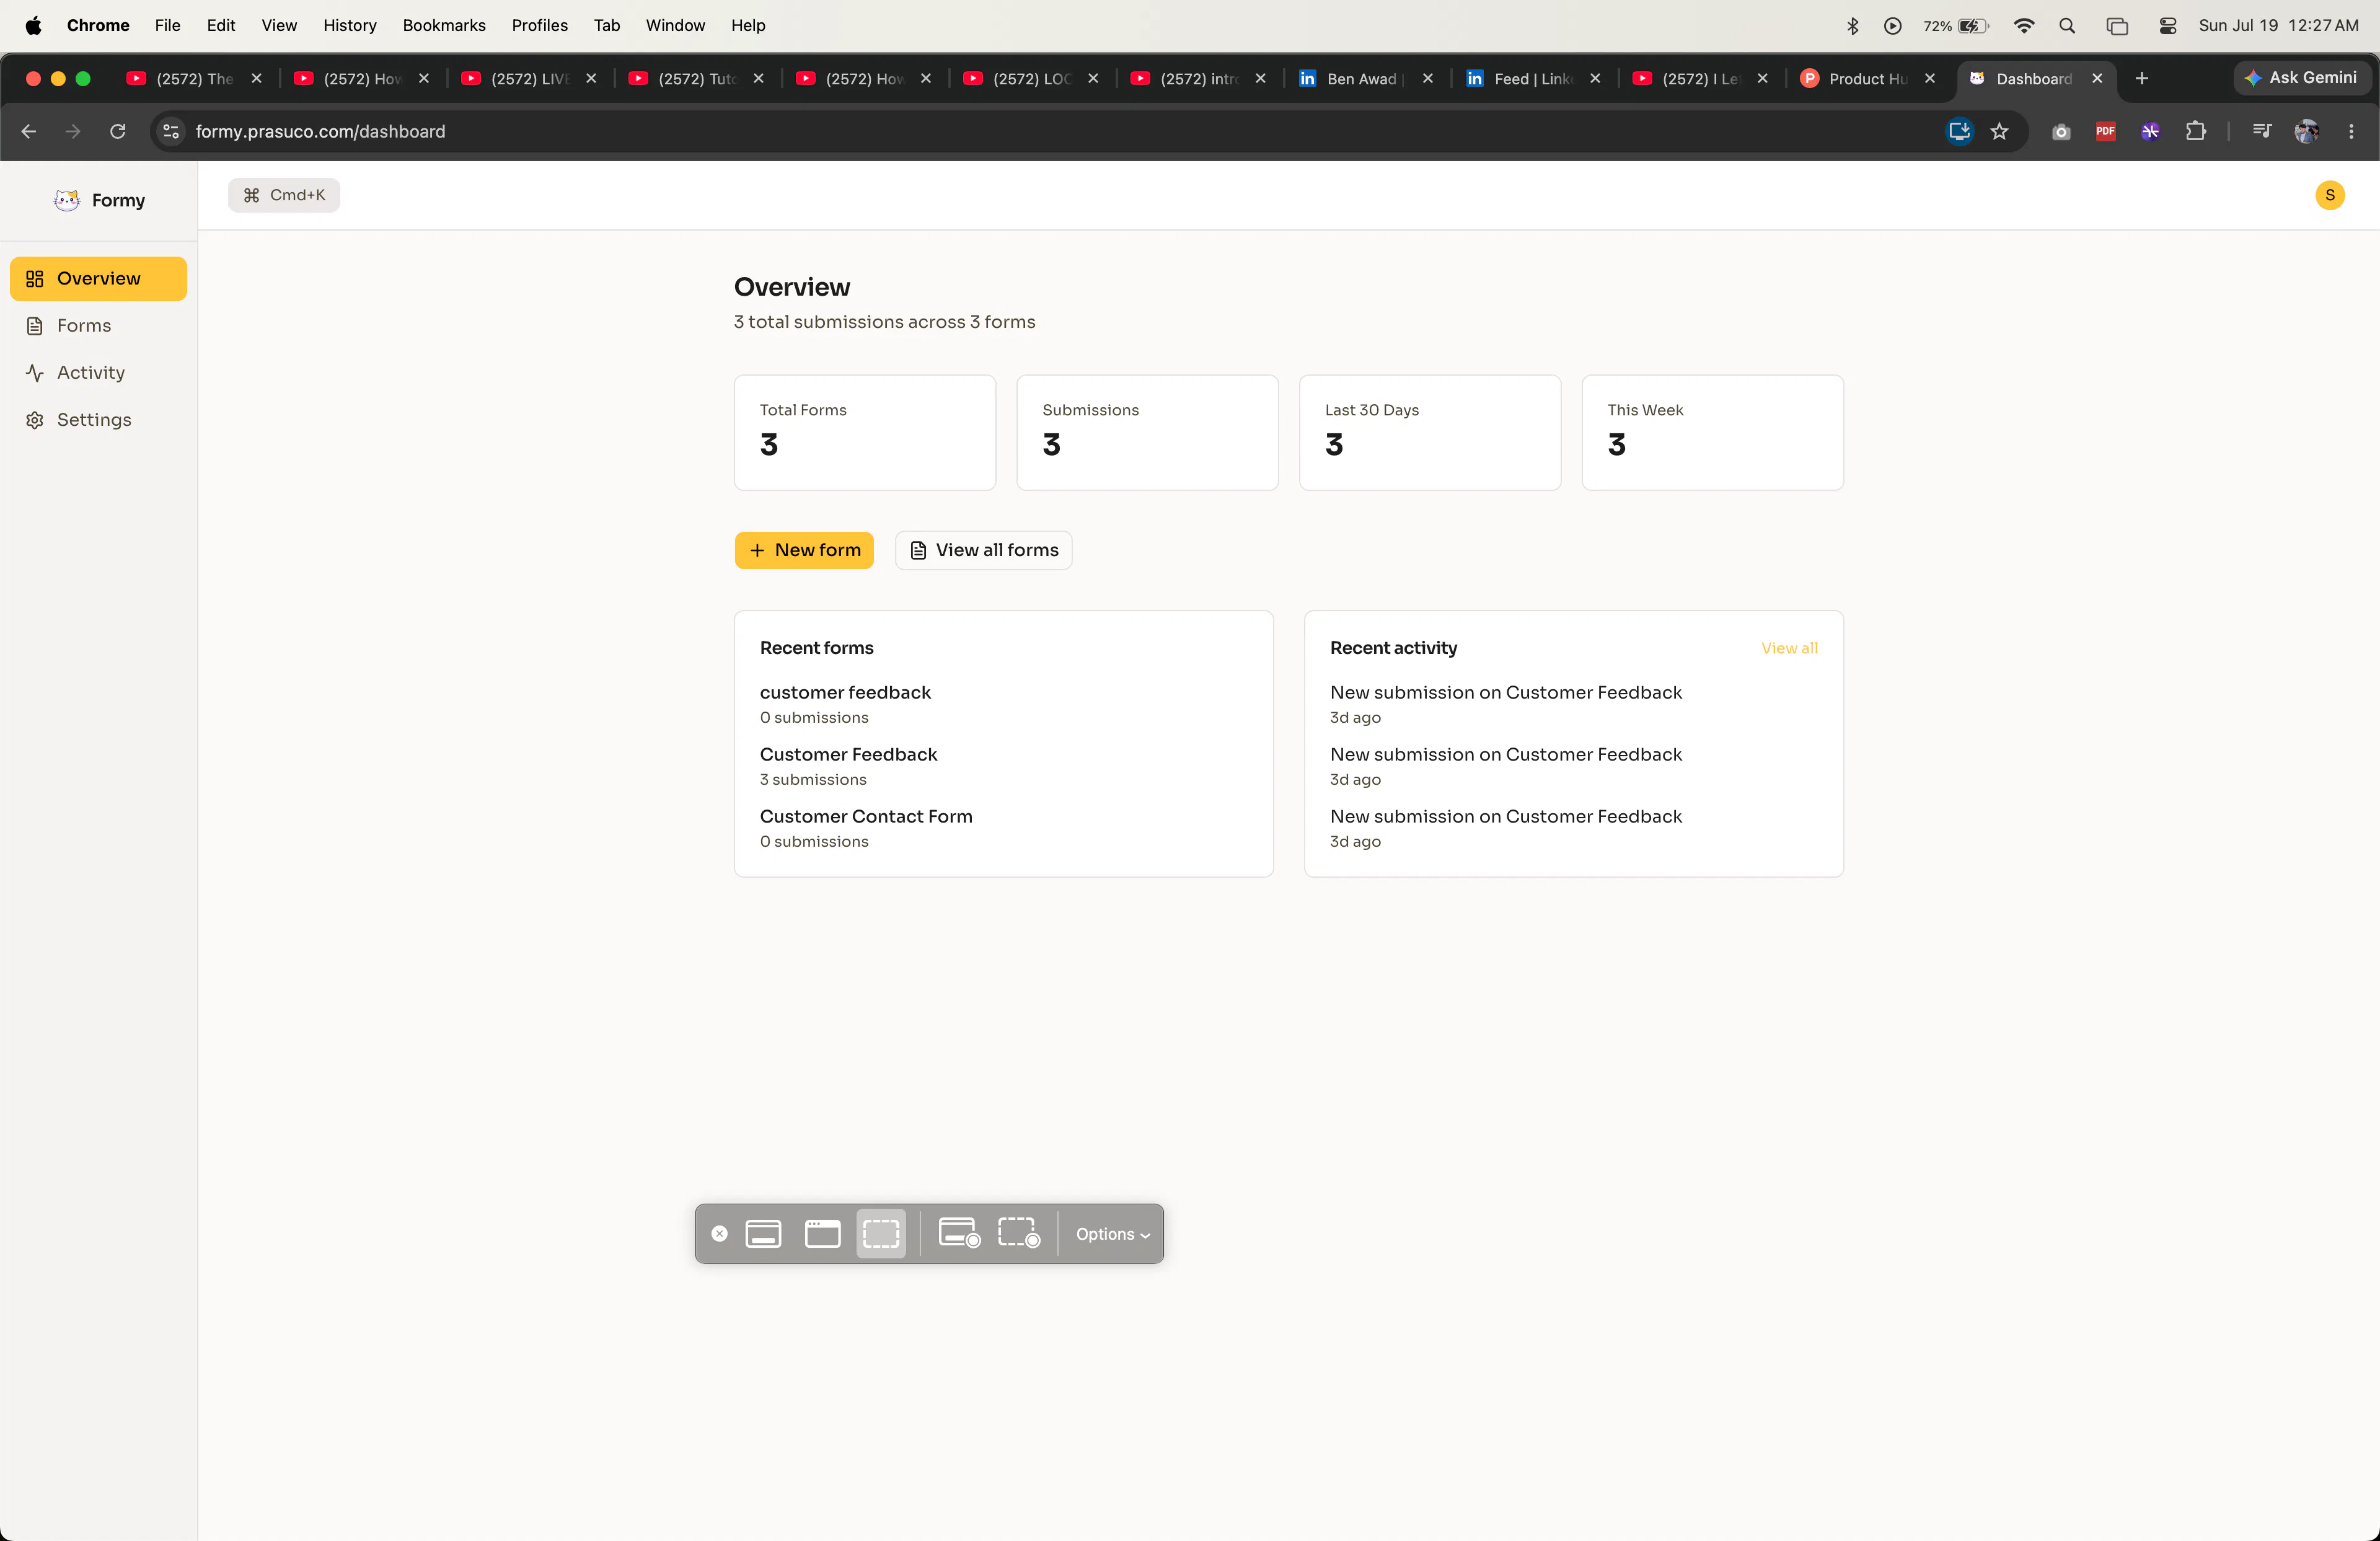2380x1541 pixels.
Task: Open the media control icon in toolbar
Action: click(x=2261, y=131)
